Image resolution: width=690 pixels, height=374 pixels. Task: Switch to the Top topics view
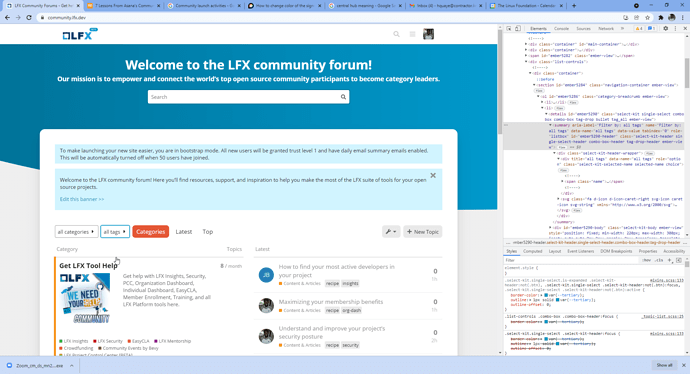click(x=208, y=231)
